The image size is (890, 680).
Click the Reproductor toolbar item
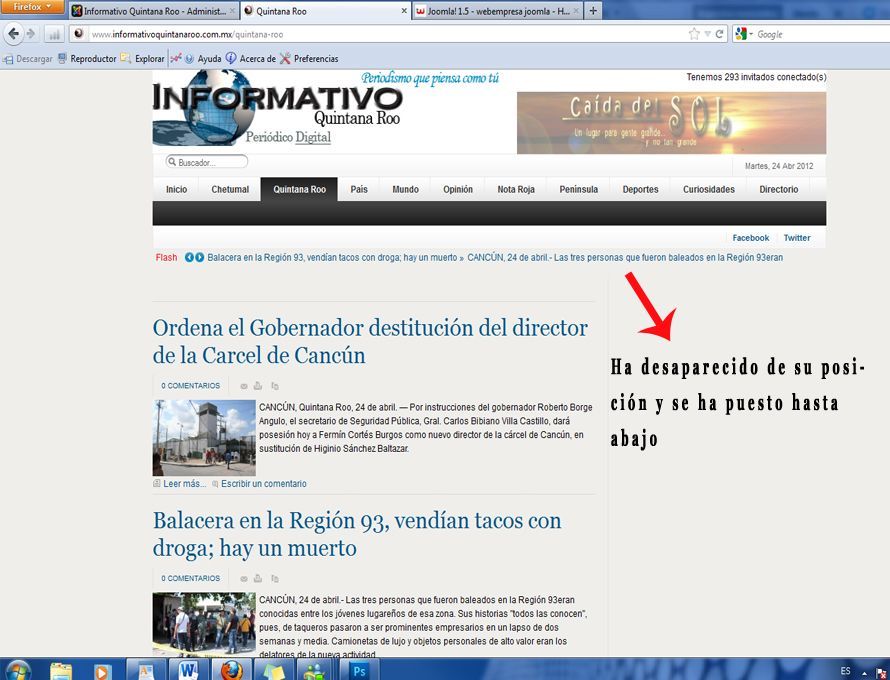pyautogui.click(x=87, y=58)
